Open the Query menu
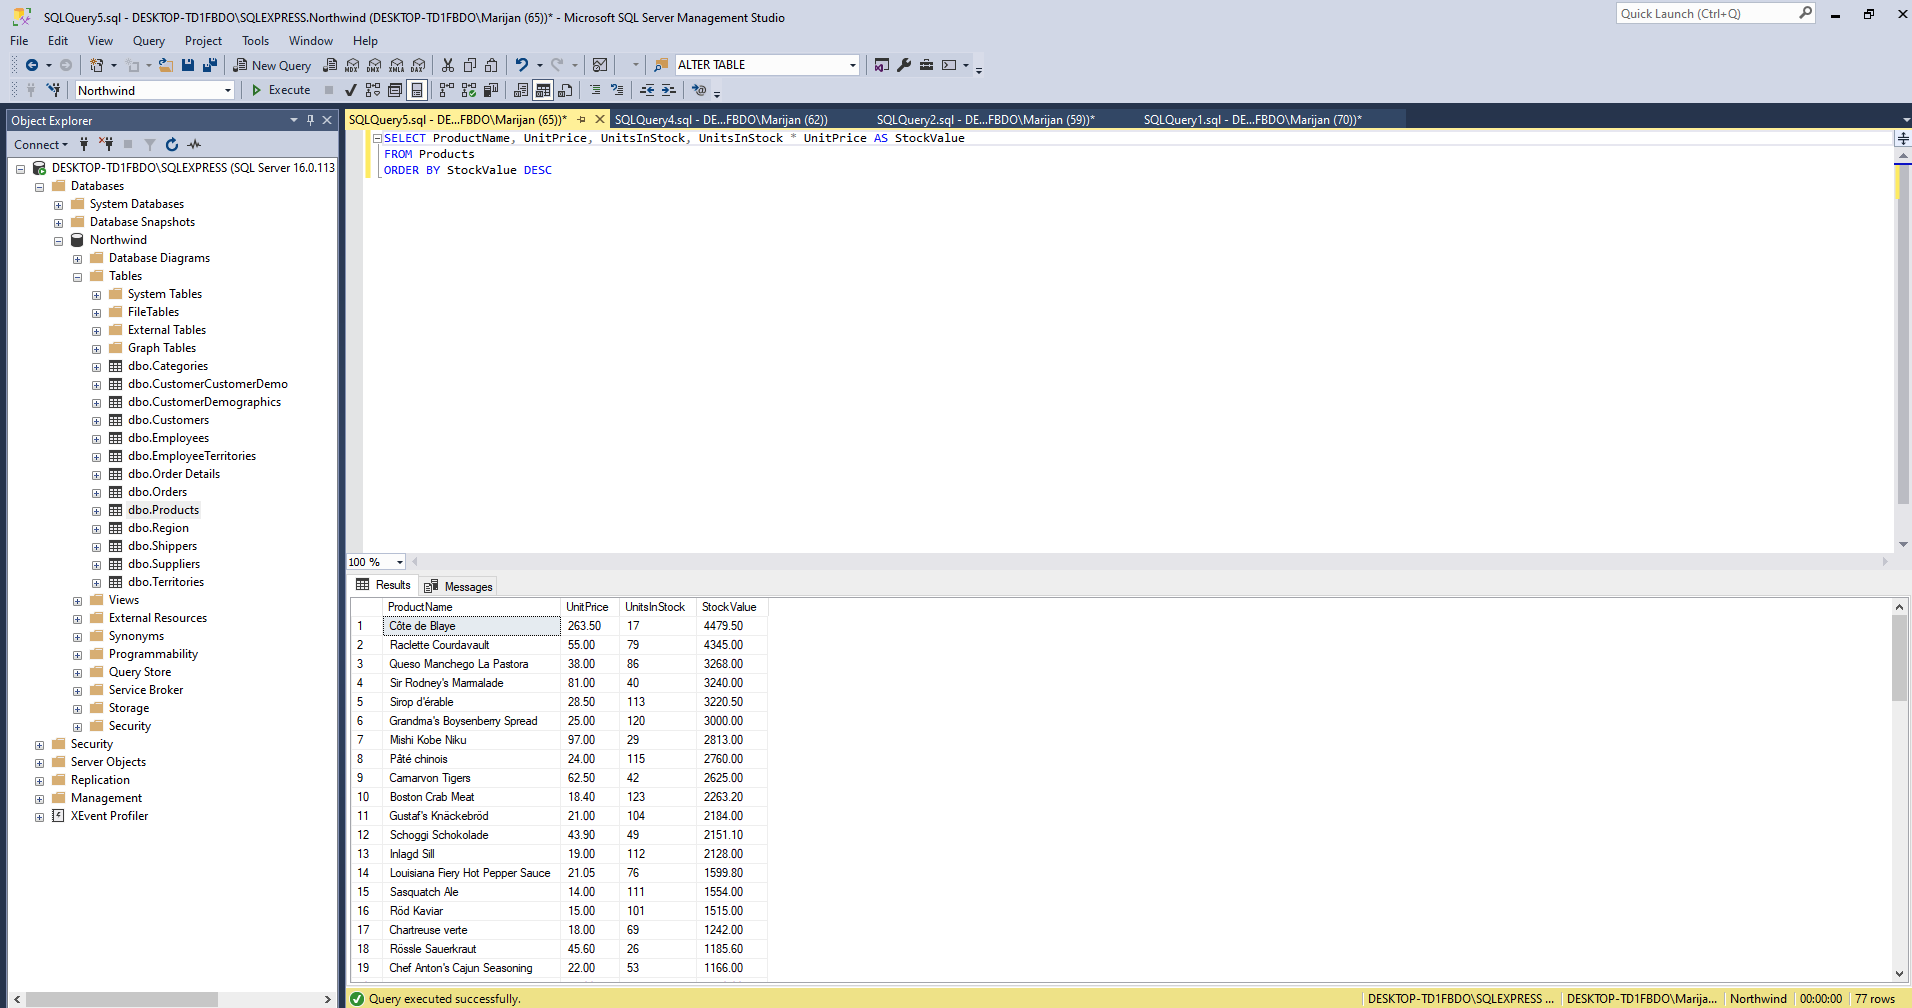Image resolution: width=1912 pixels, height=1008 pixels. click(x=148, y=41)
